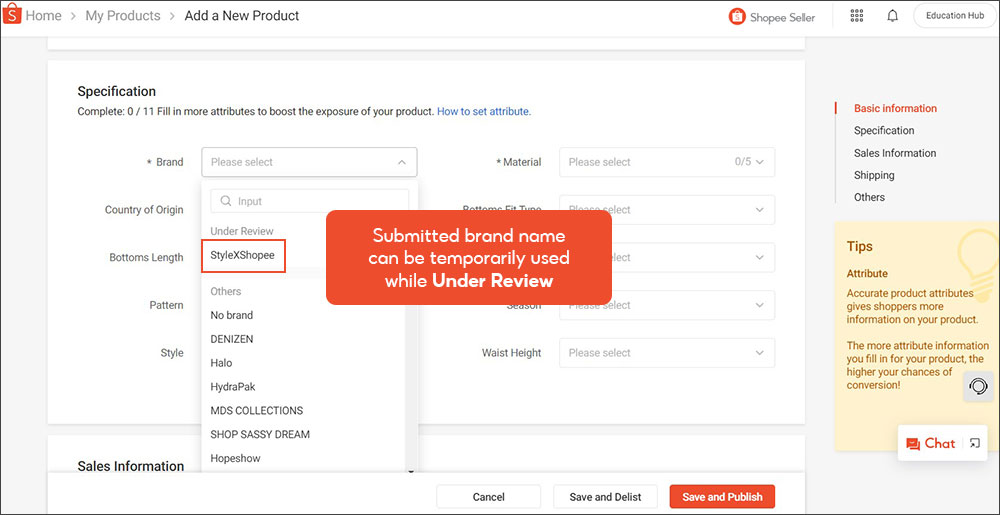Go to Shipping section in sidebar
Viewport: 1000px width, 515px height.
tap(874, 175)
